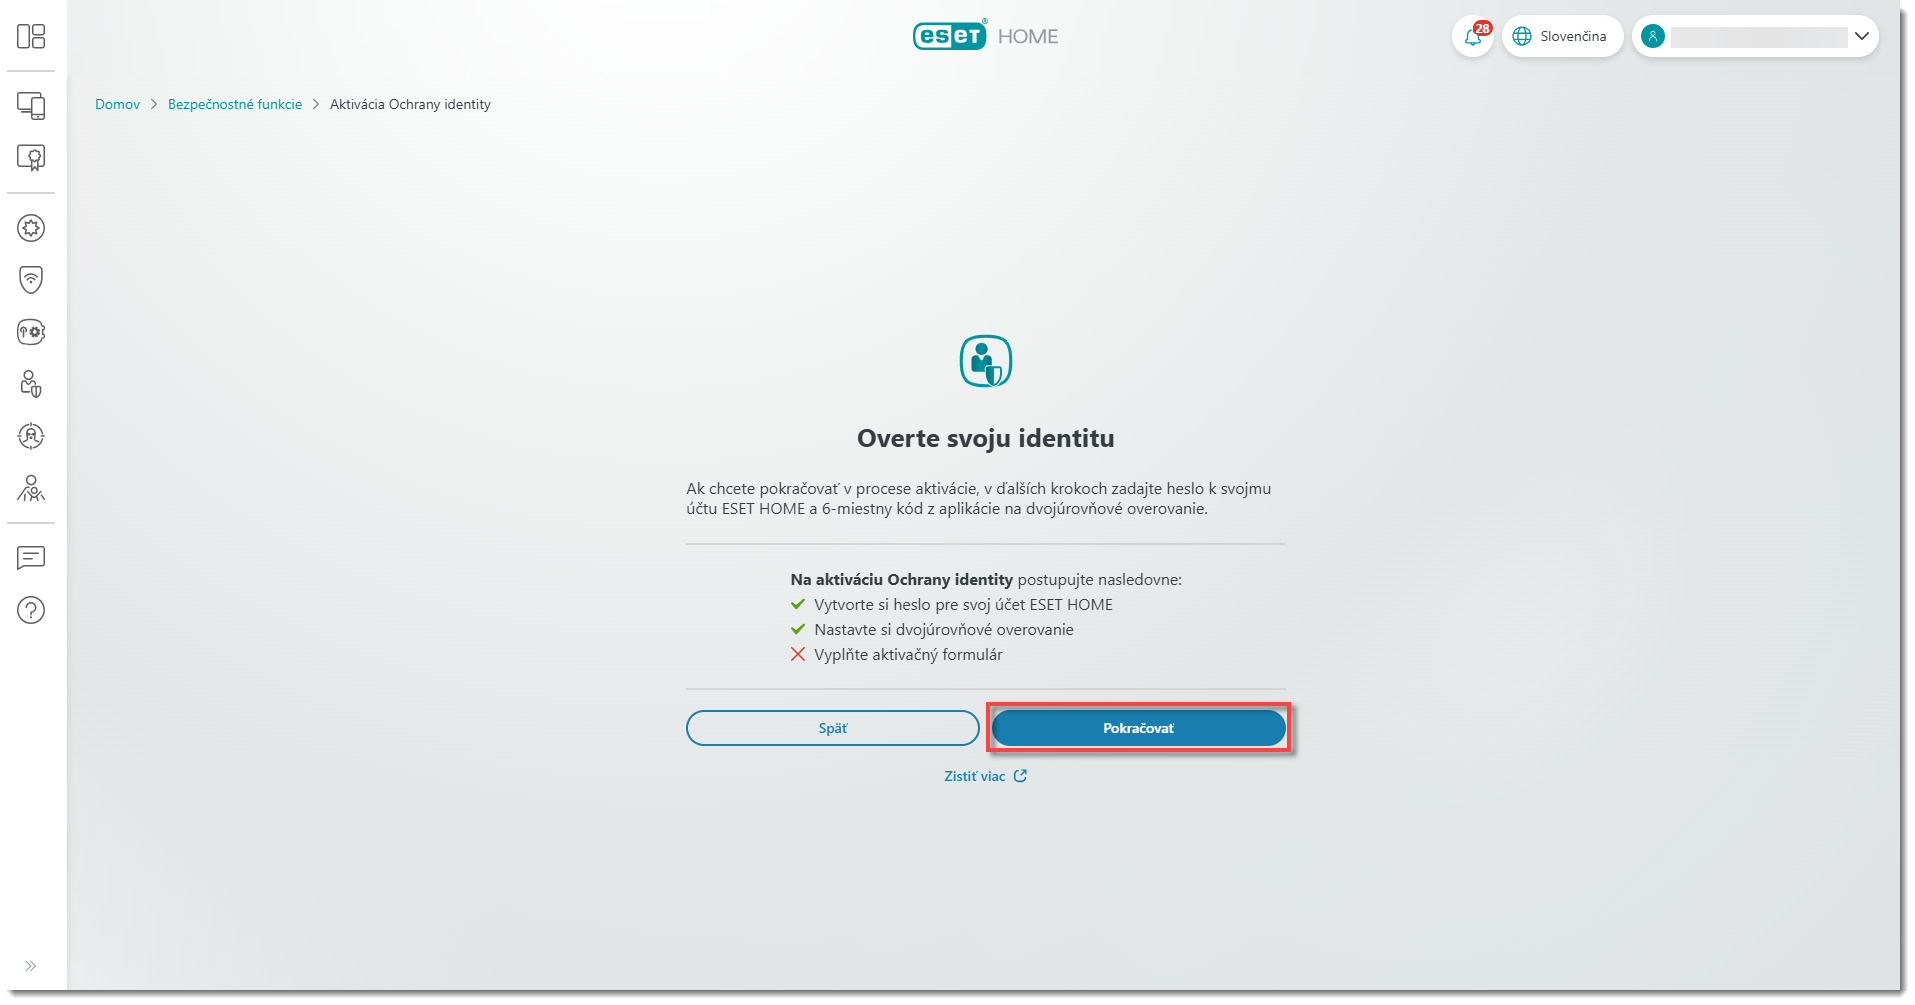The image size is (1915, 1005).
Task: Open the dashboard overview icon in sidebar
Action: (31, 37)
